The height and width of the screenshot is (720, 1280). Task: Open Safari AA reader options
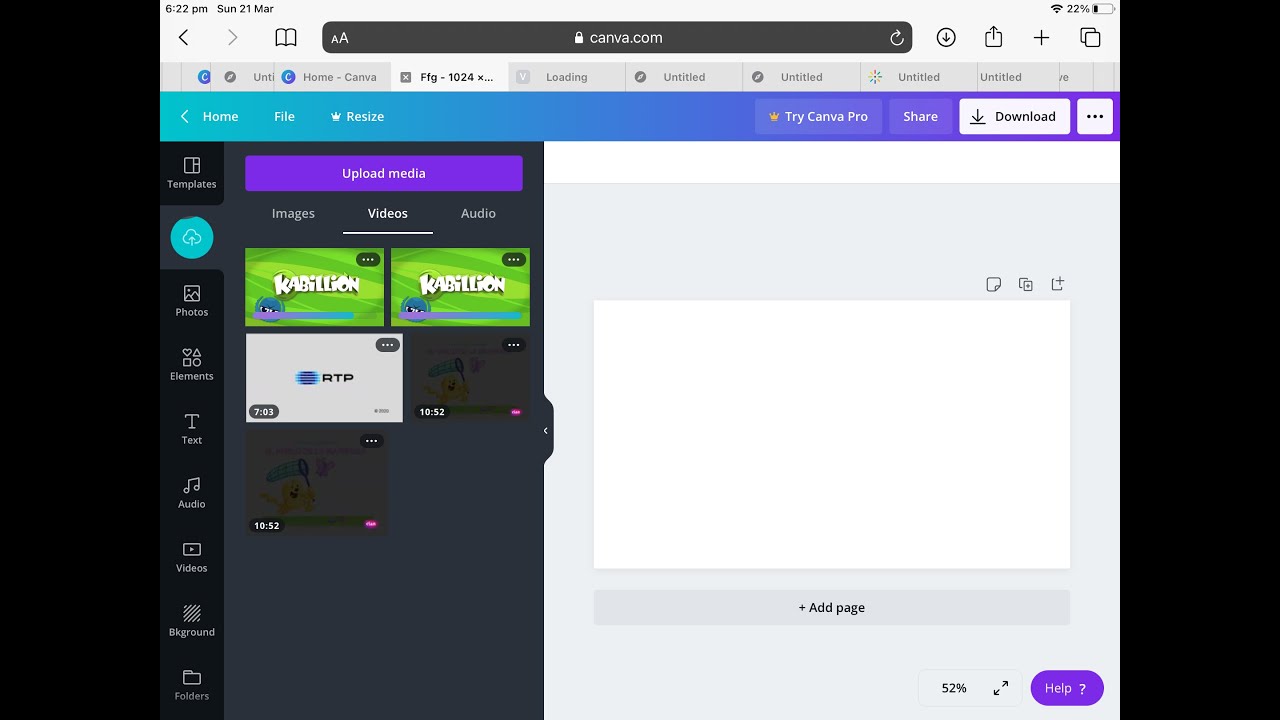pyautogui.click(x=340, y=38)
